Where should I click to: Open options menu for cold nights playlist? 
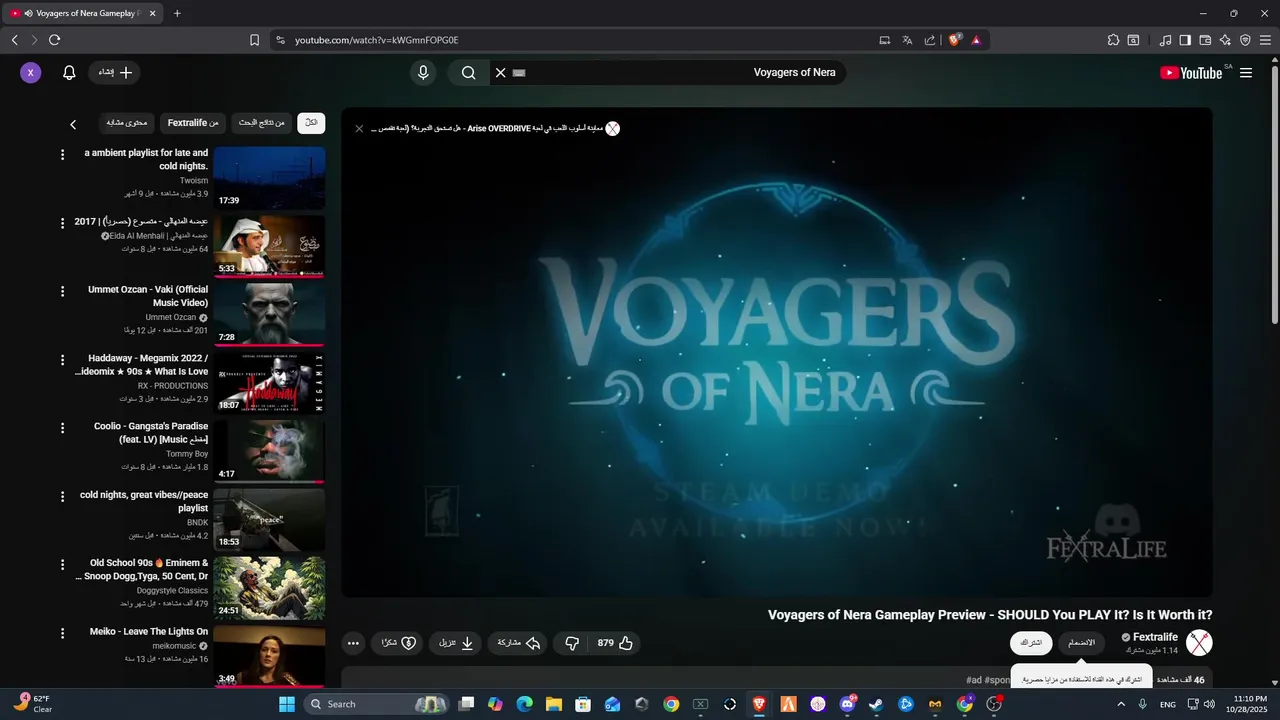pos(62,497)
